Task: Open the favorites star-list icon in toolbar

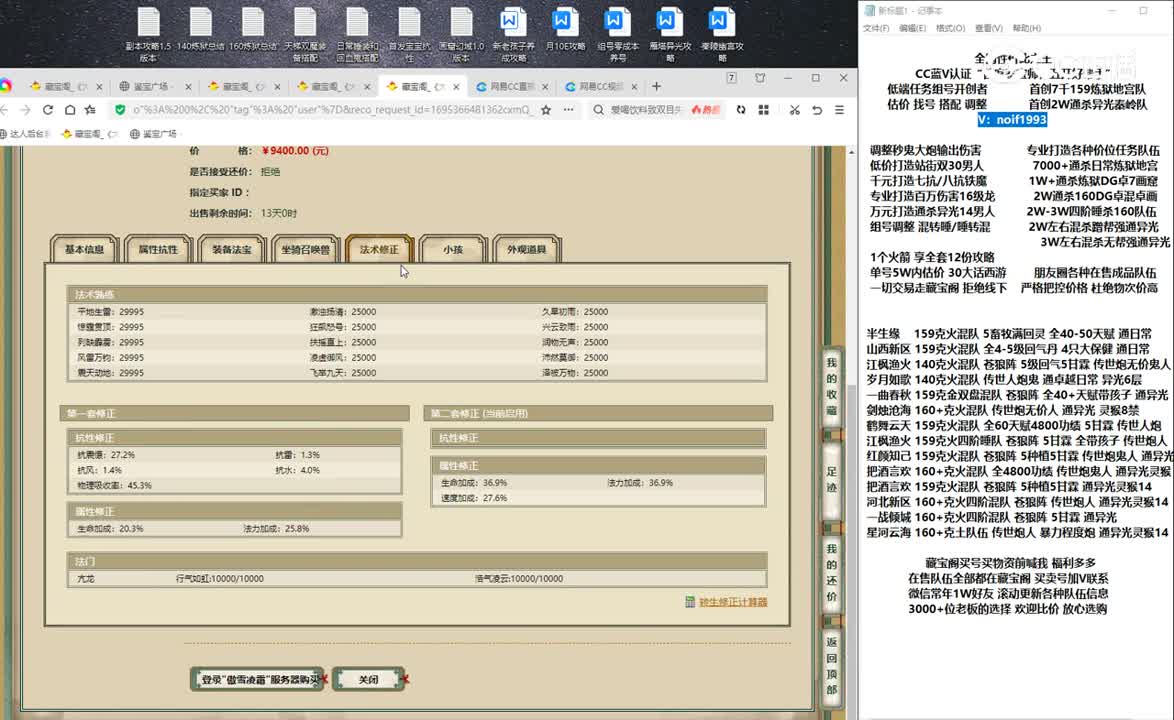Action: pyautogui.click(x=91, y=110)
